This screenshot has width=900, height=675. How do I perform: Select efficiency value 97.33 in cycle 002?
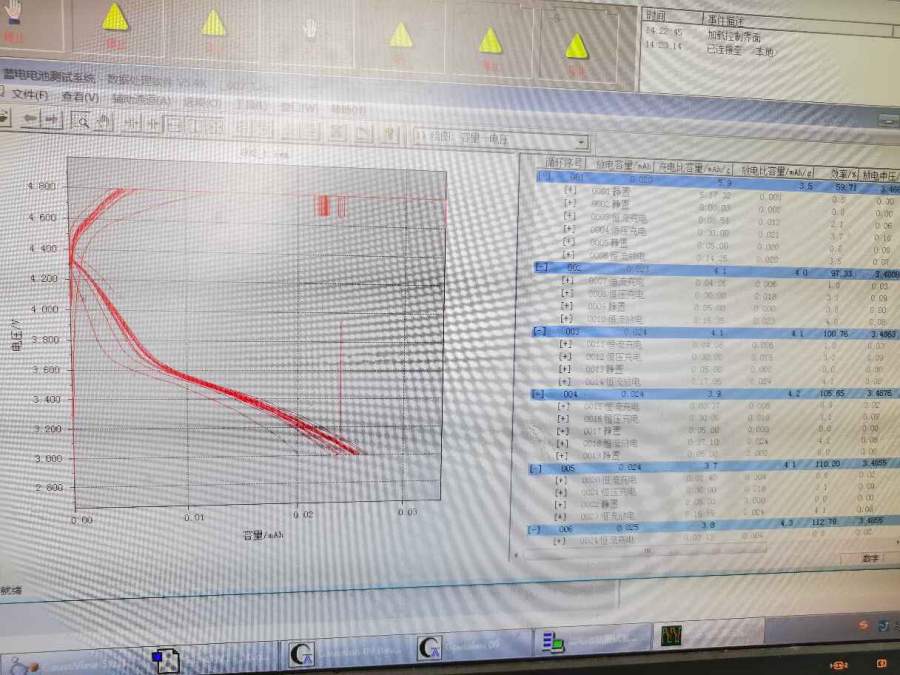point(841,274)
